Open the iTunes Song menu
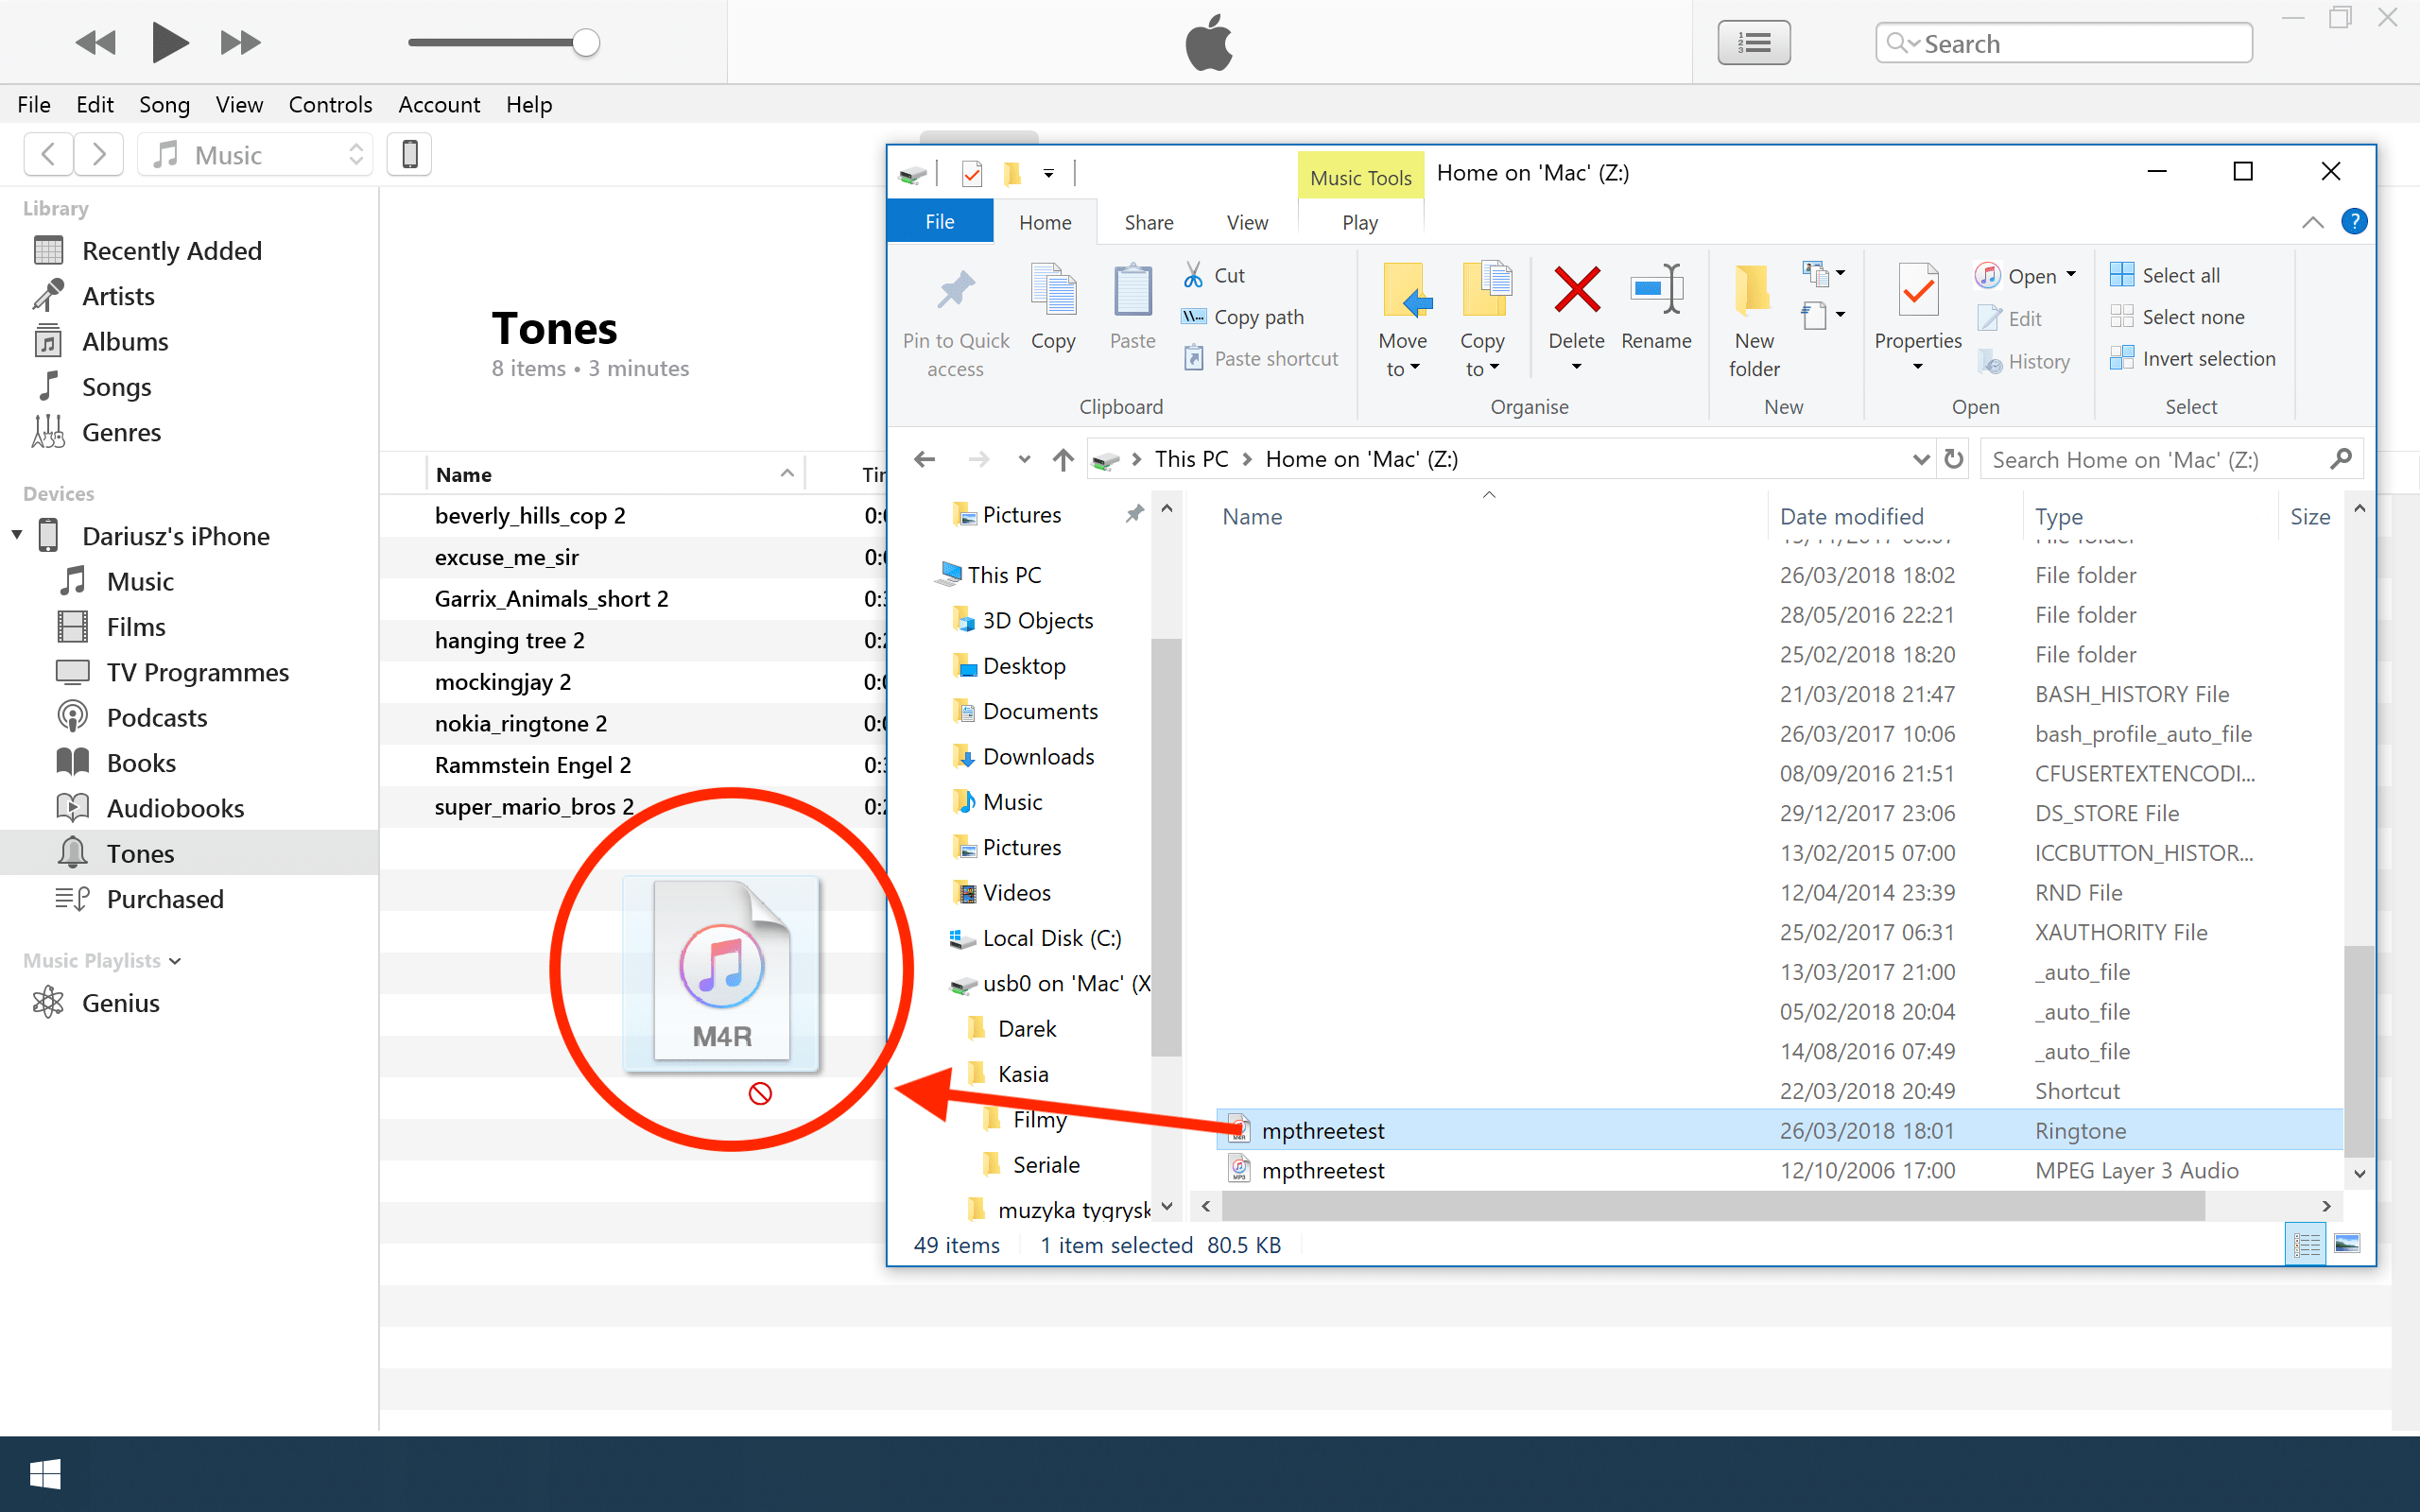2420x1512 pixels. click(164, 104)
